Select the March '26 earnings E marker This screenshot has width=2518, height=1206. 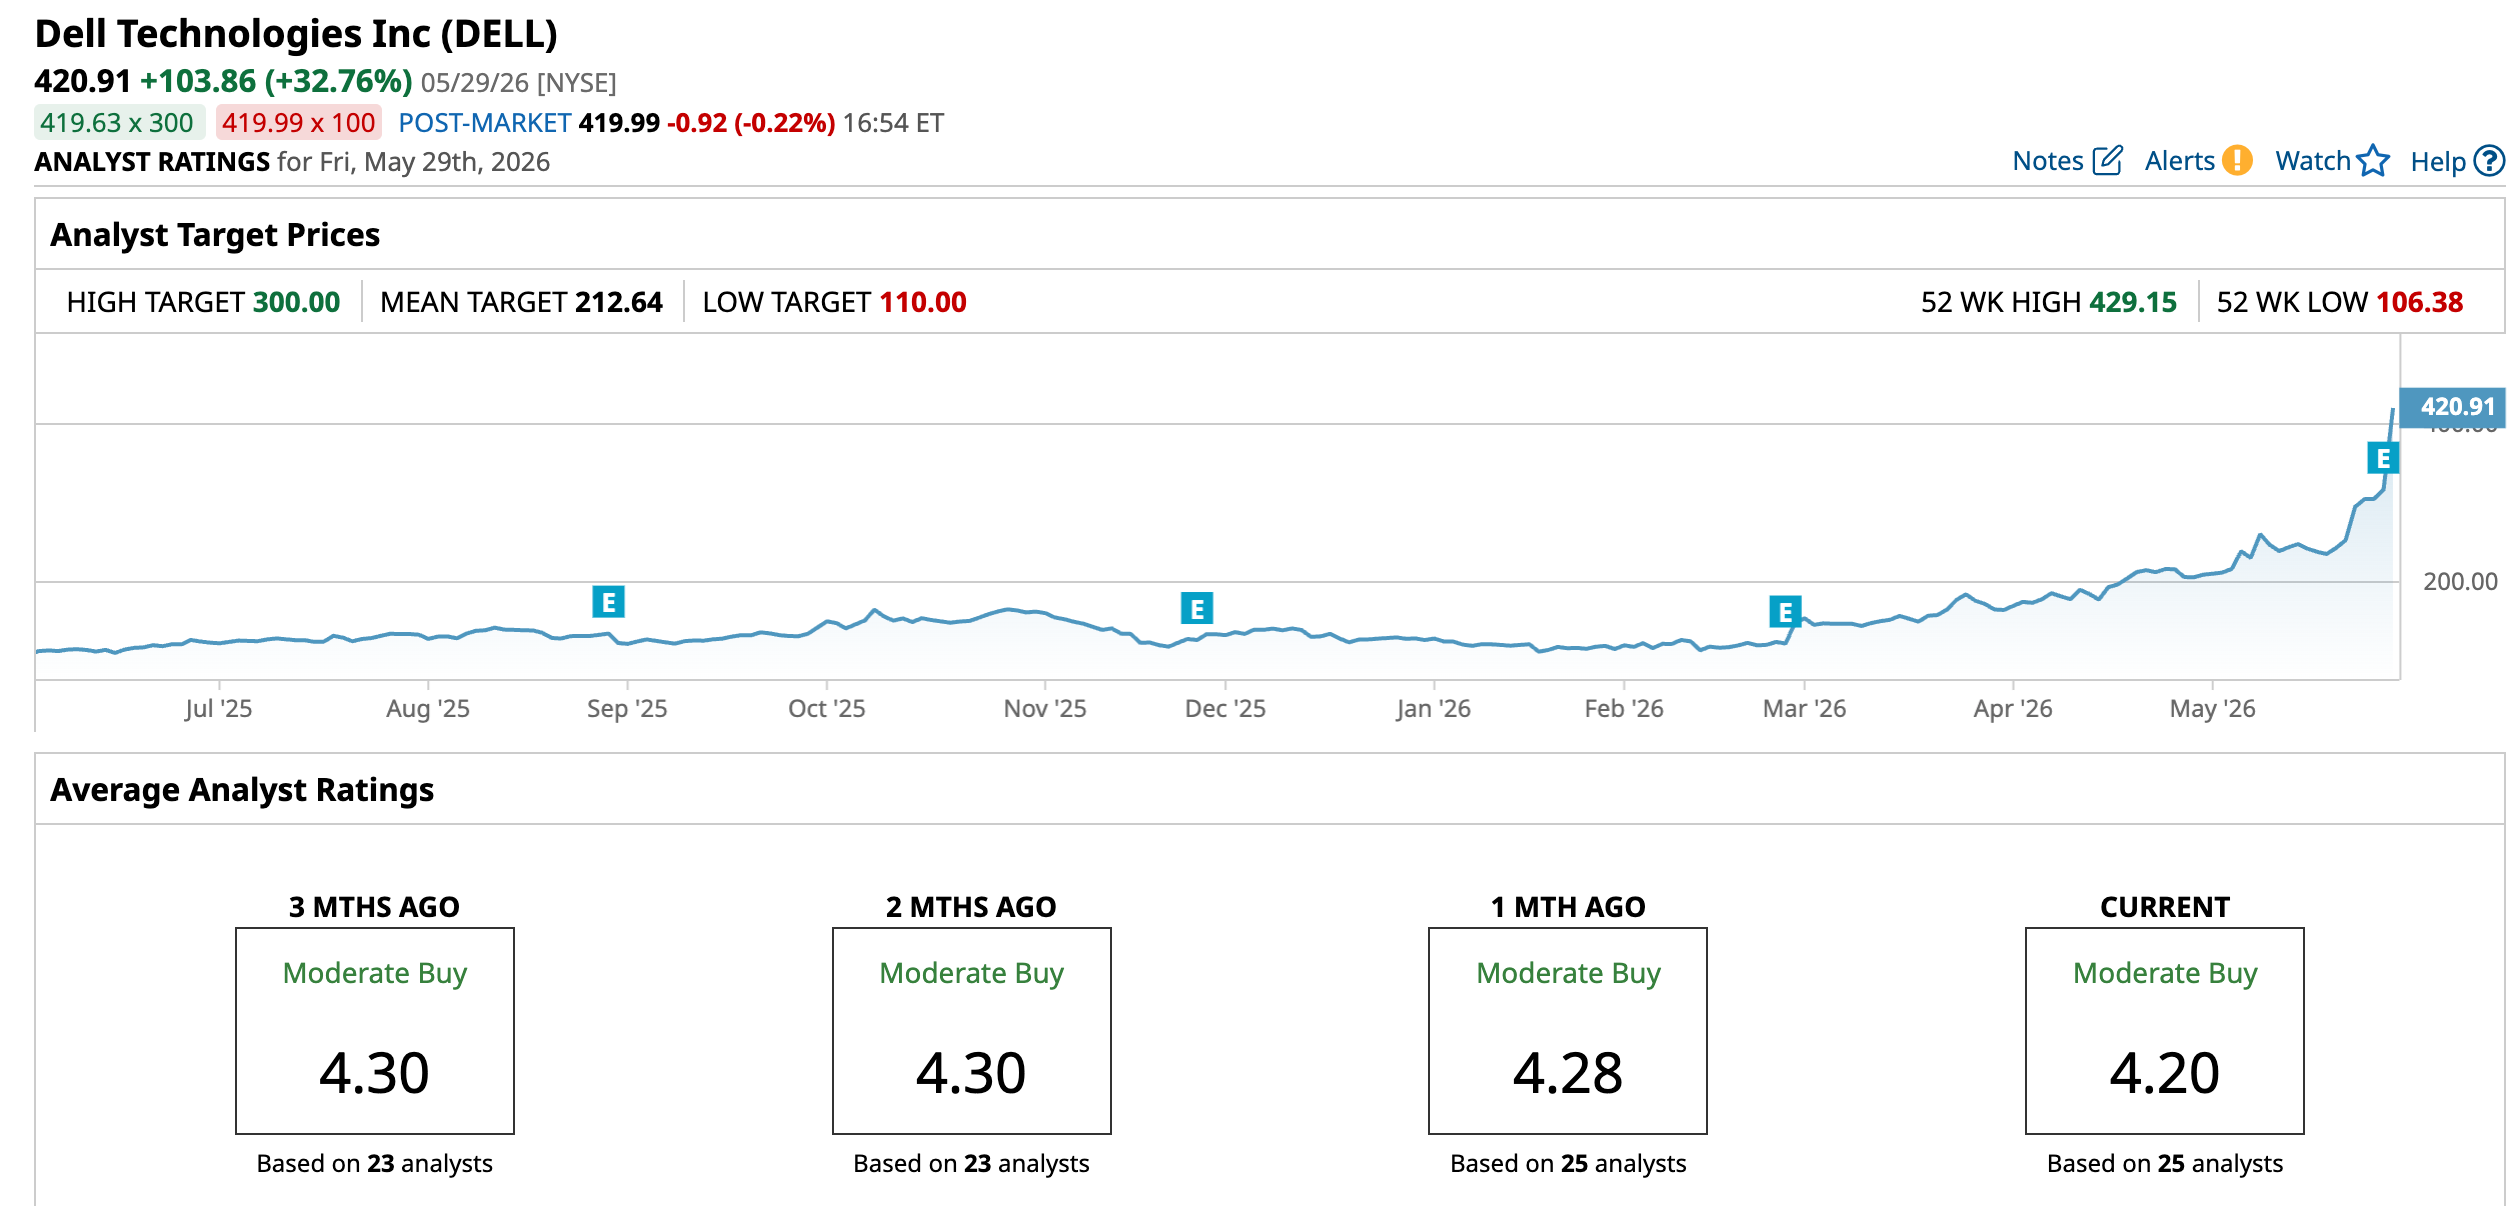(x=1785, y=611)
